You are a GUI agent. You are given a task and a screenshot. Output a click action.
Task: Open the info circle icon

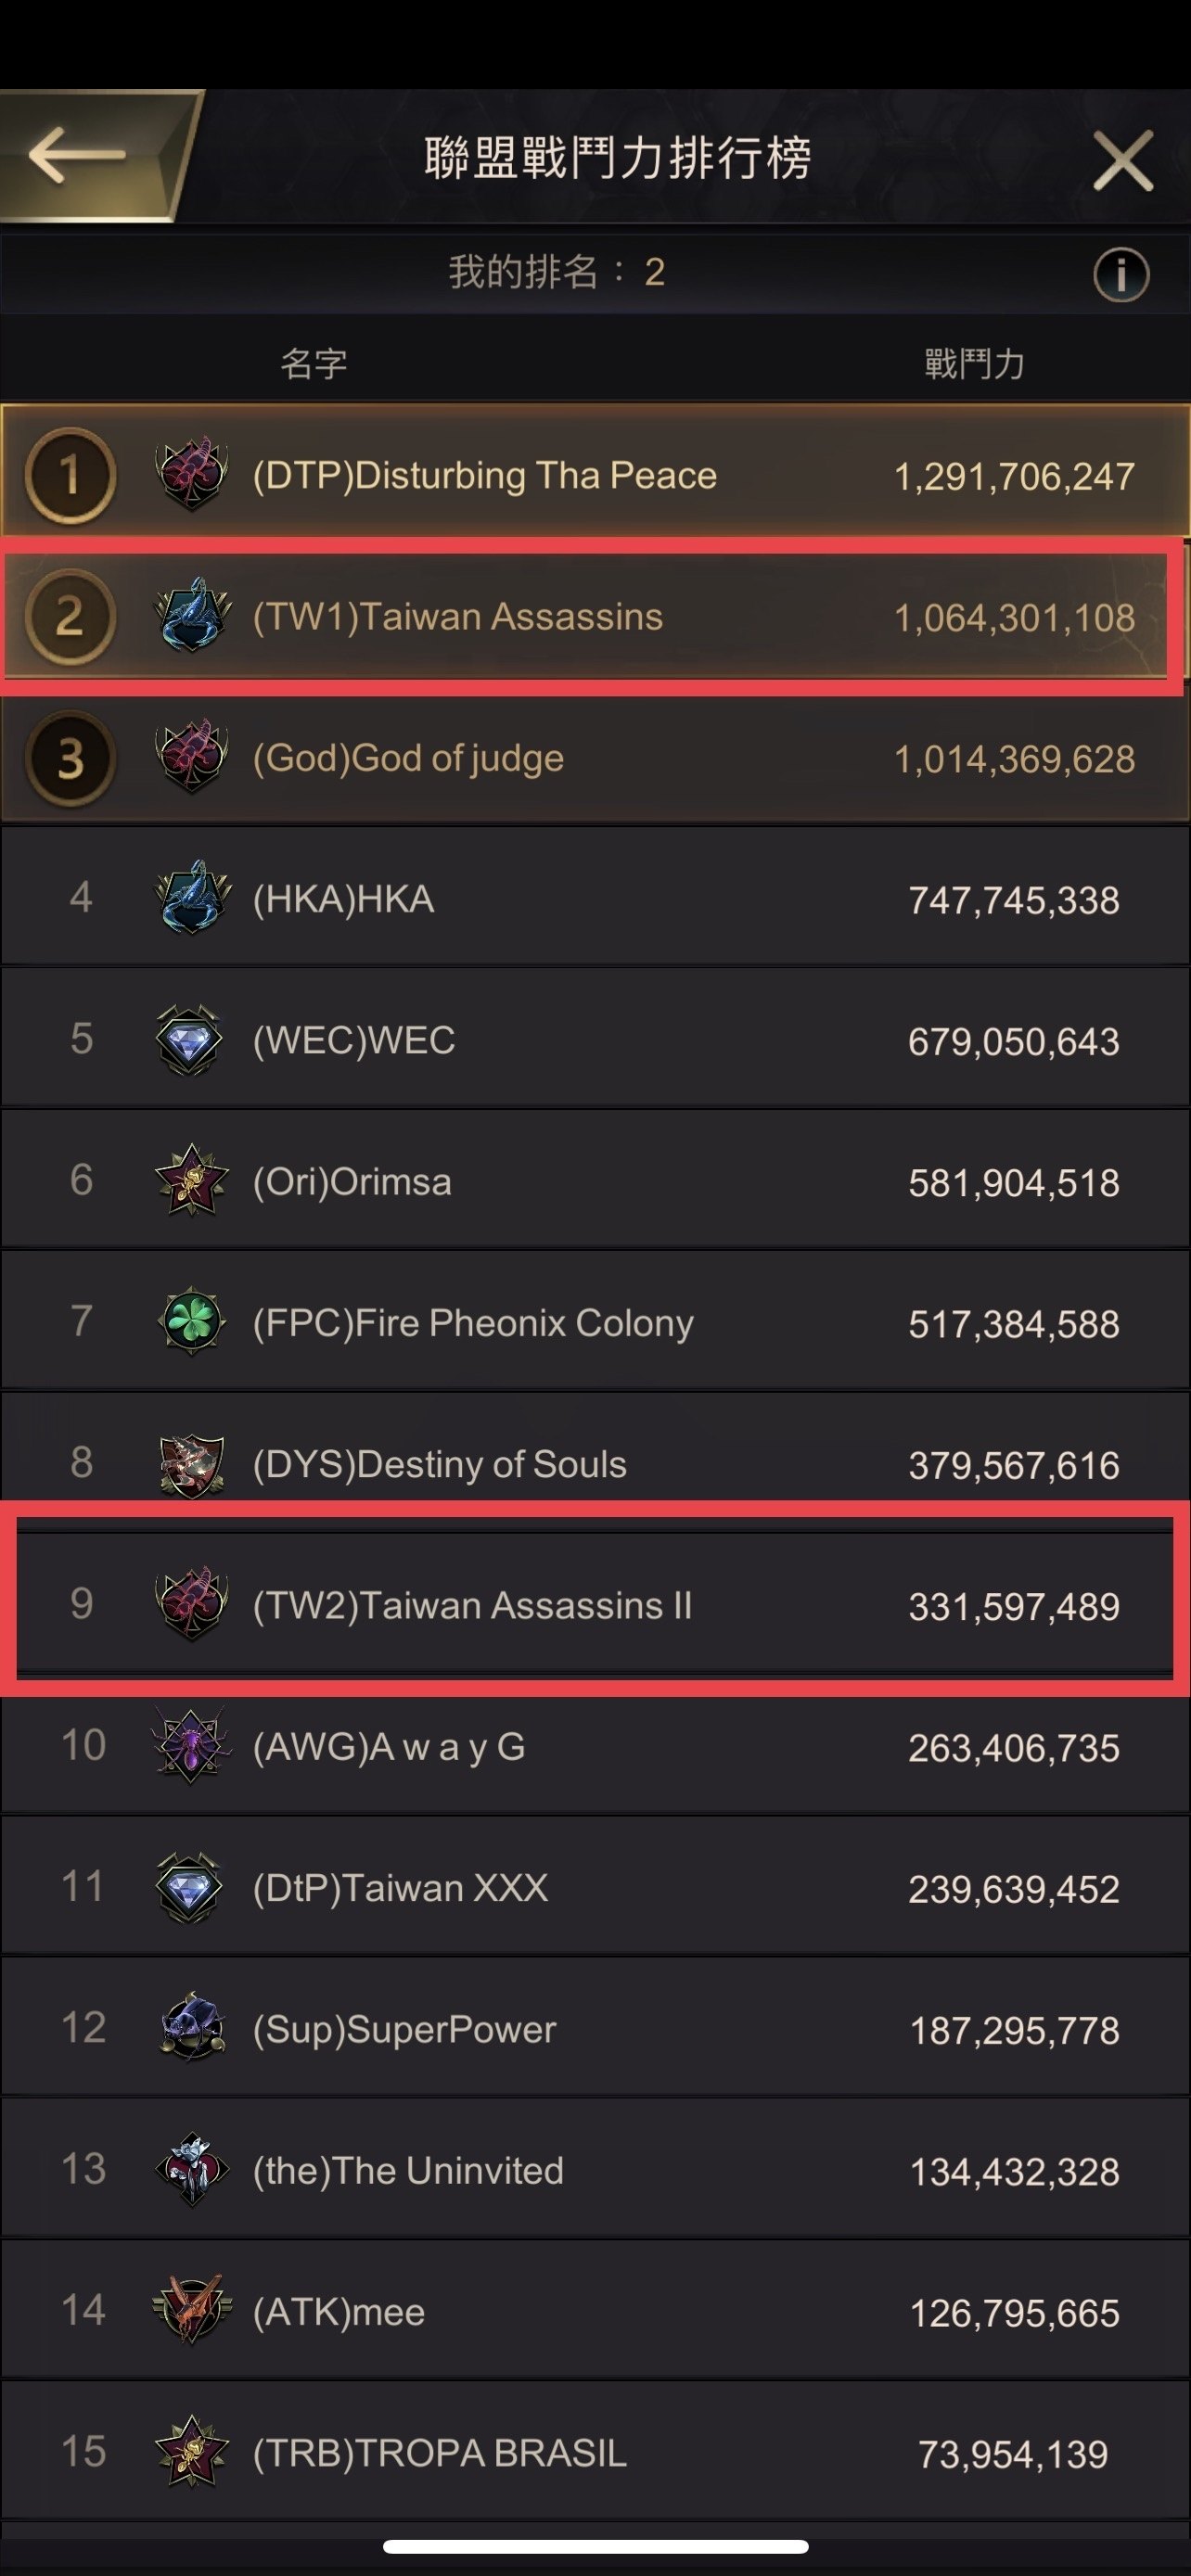pos(1120,273)
